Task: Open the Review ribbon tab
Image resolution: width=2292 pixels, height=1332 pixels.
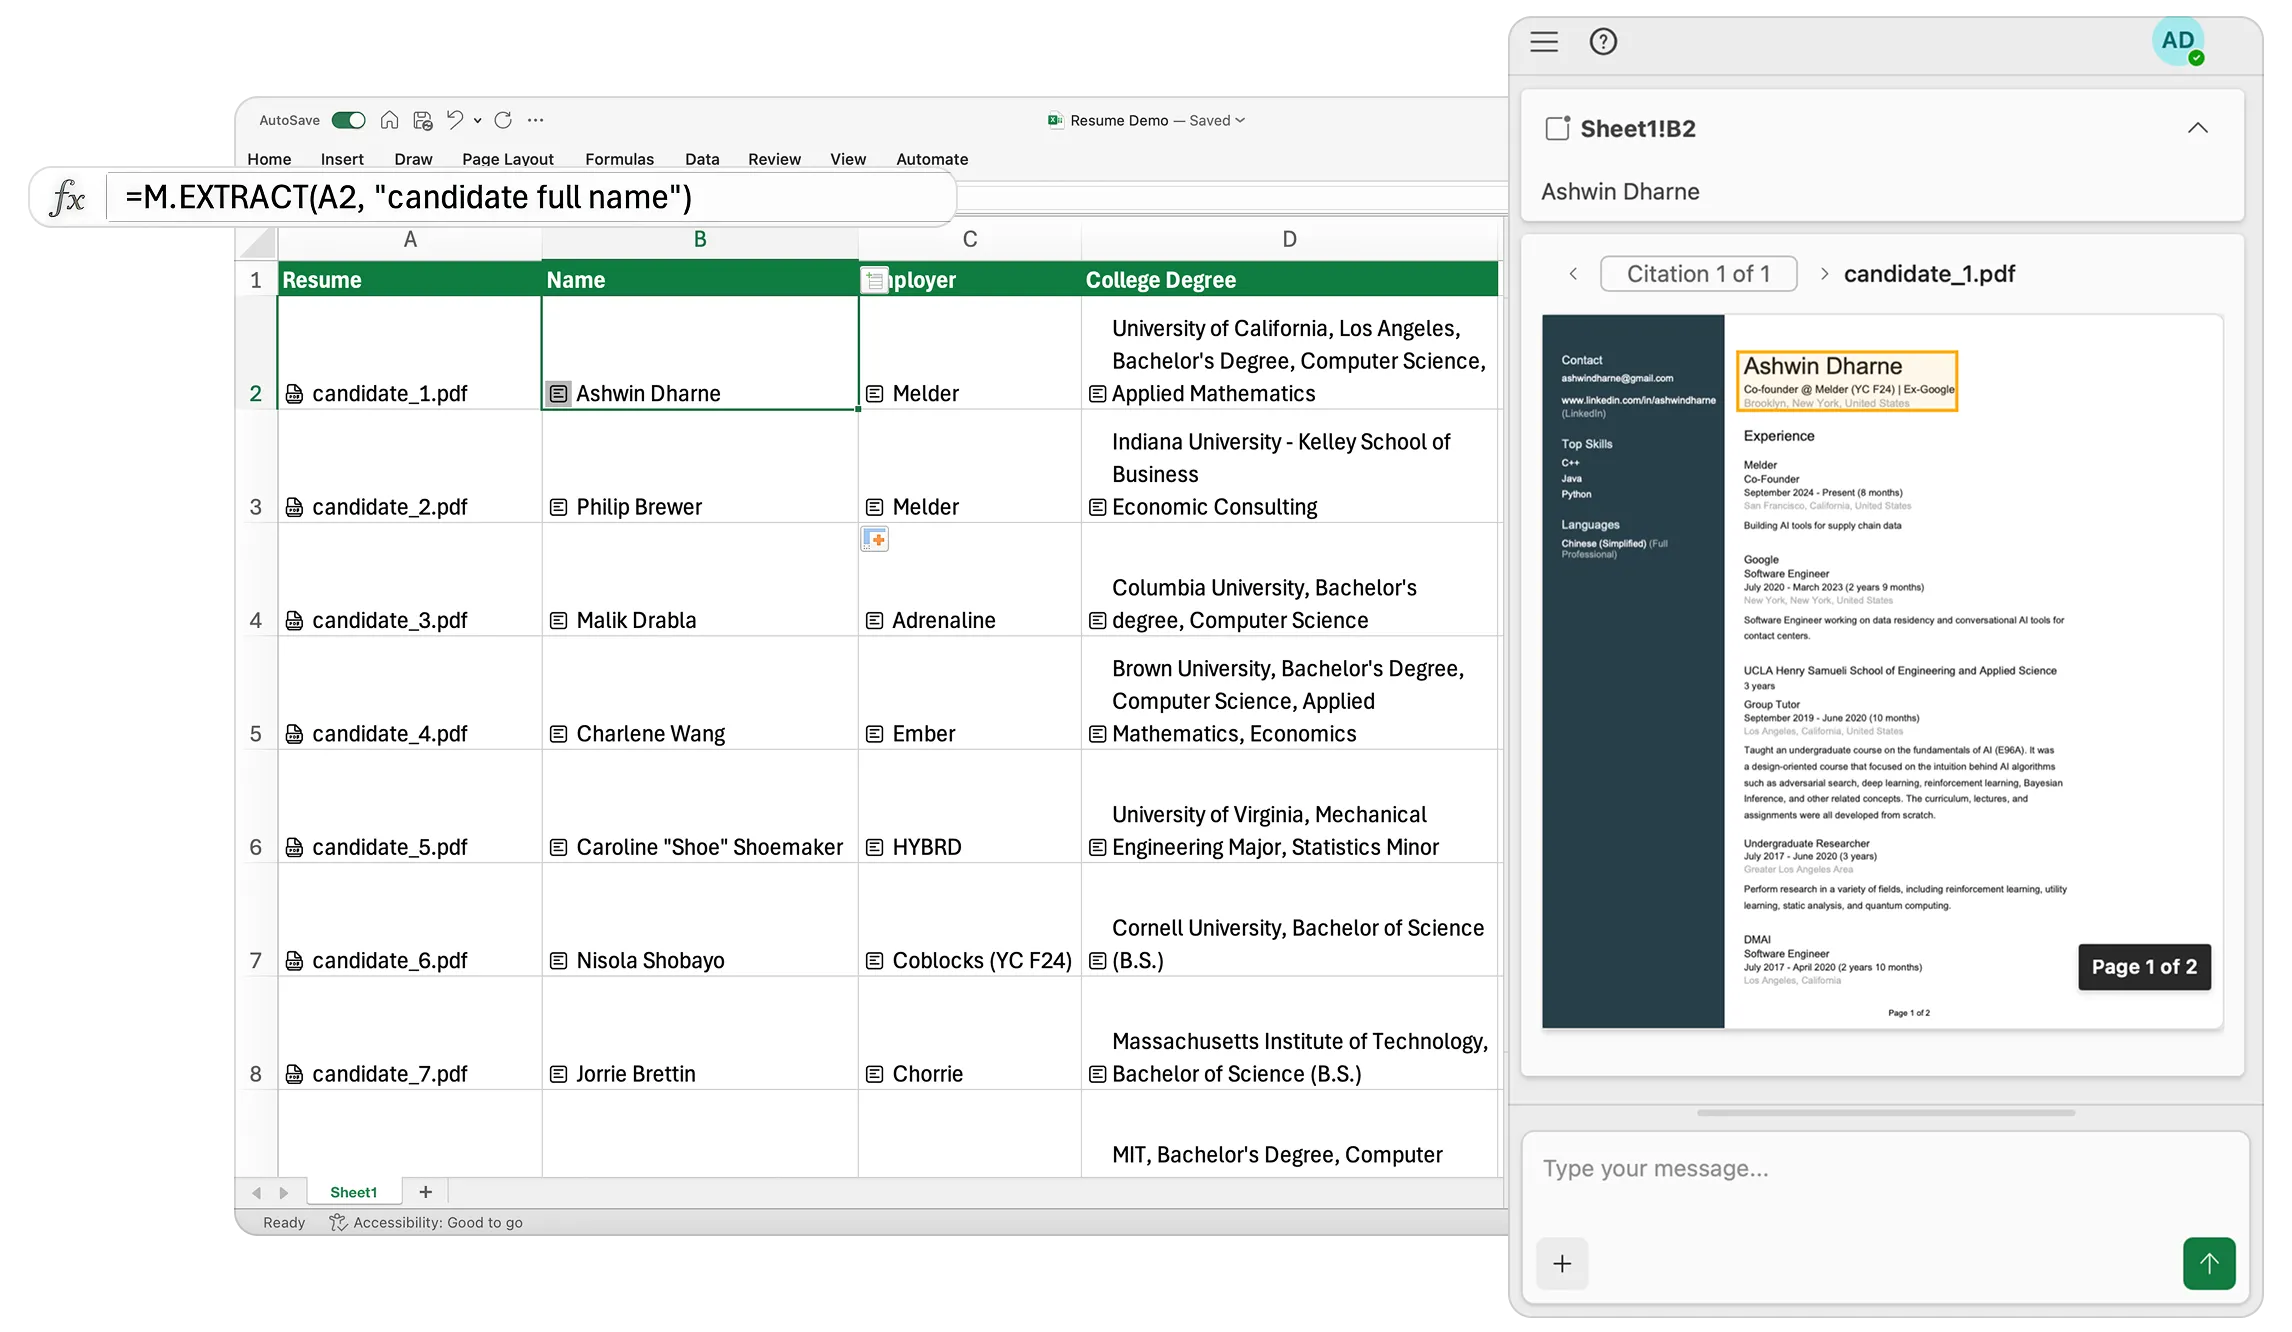Action: point(774,159)
